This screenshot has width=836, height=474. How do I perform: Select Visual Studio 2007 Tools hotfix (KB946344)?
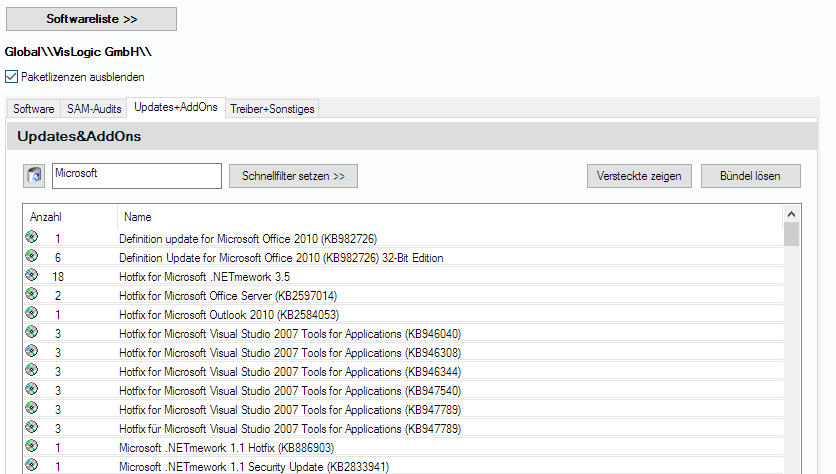[290, 372]
